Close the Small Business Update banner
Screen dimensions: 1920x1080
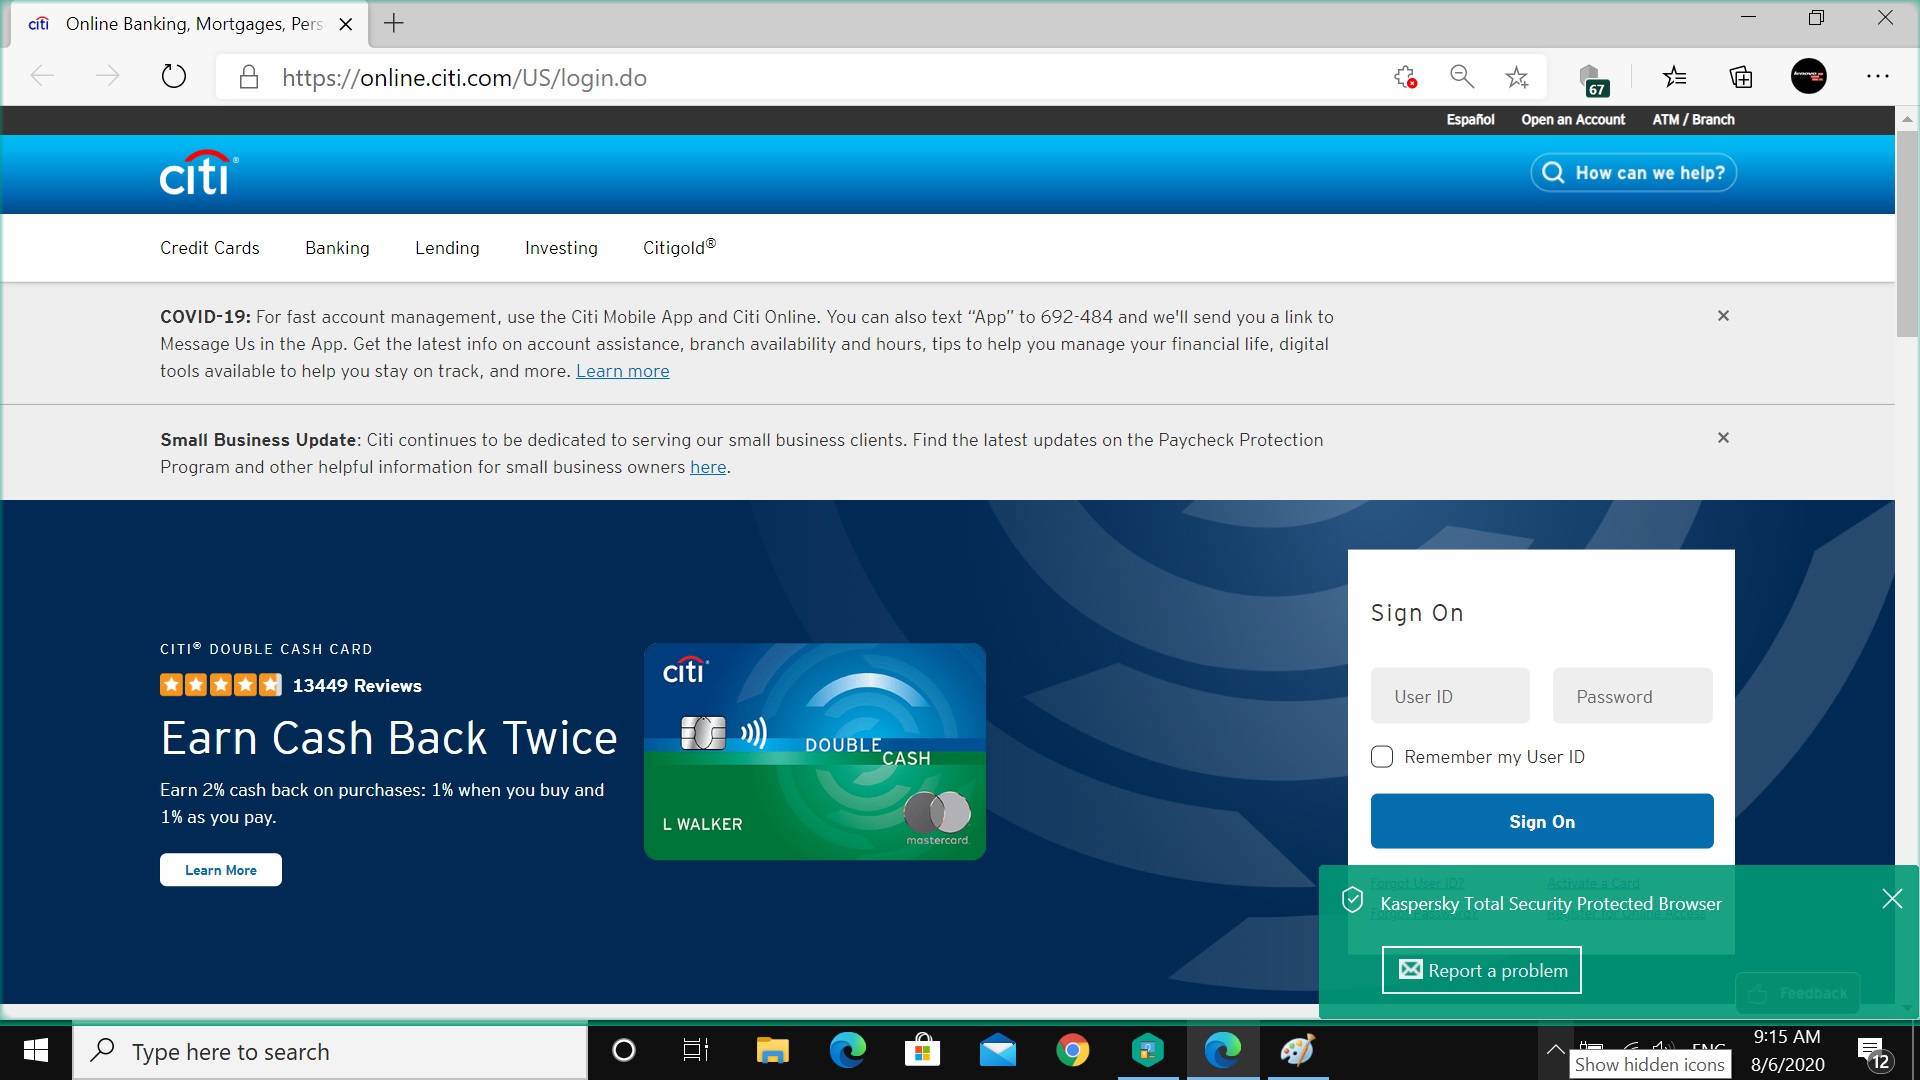1724,436
